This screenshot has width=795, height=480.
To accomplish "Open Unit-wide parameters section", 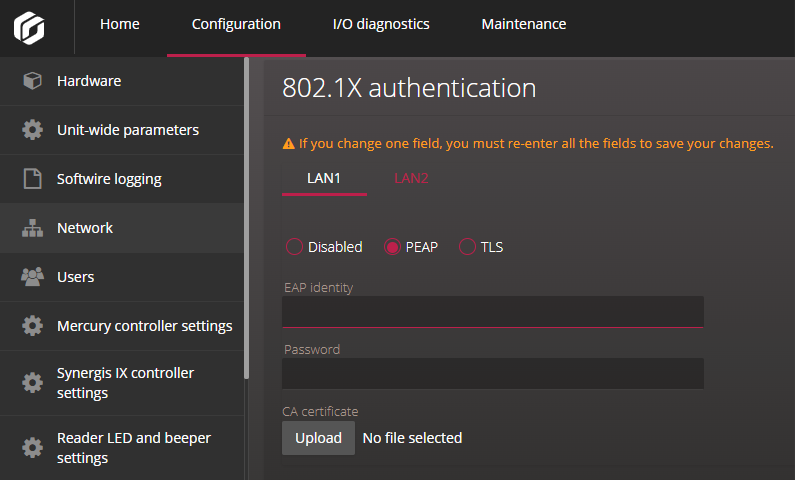I will pyautogui.click(x=122, y=130).
